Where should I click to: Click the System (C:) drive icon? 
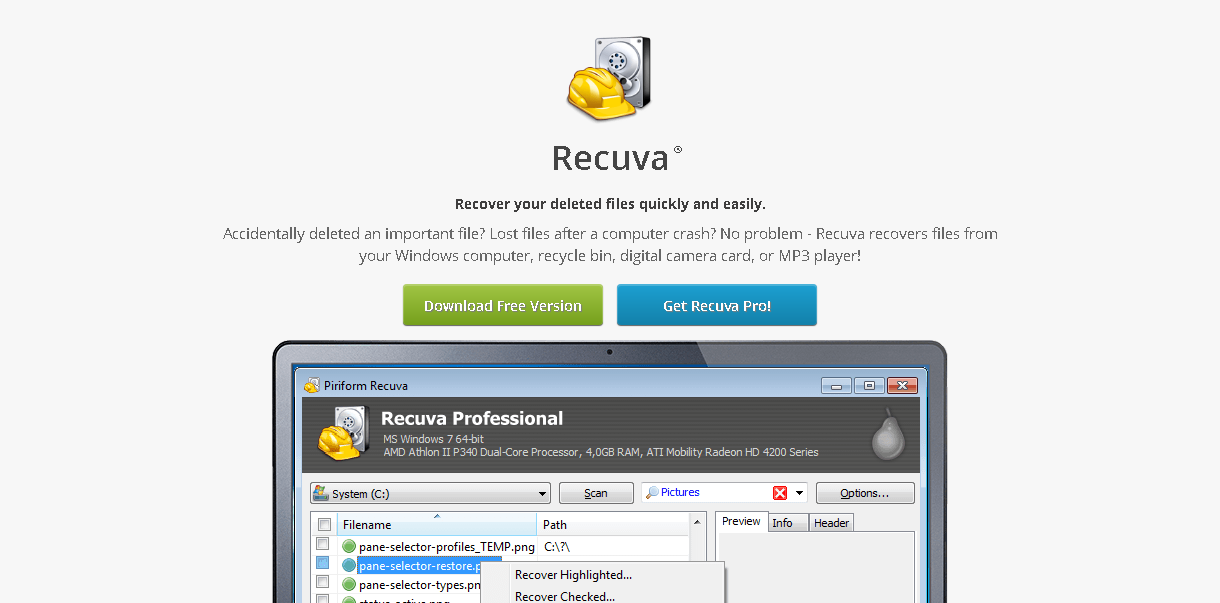(321, 493)
